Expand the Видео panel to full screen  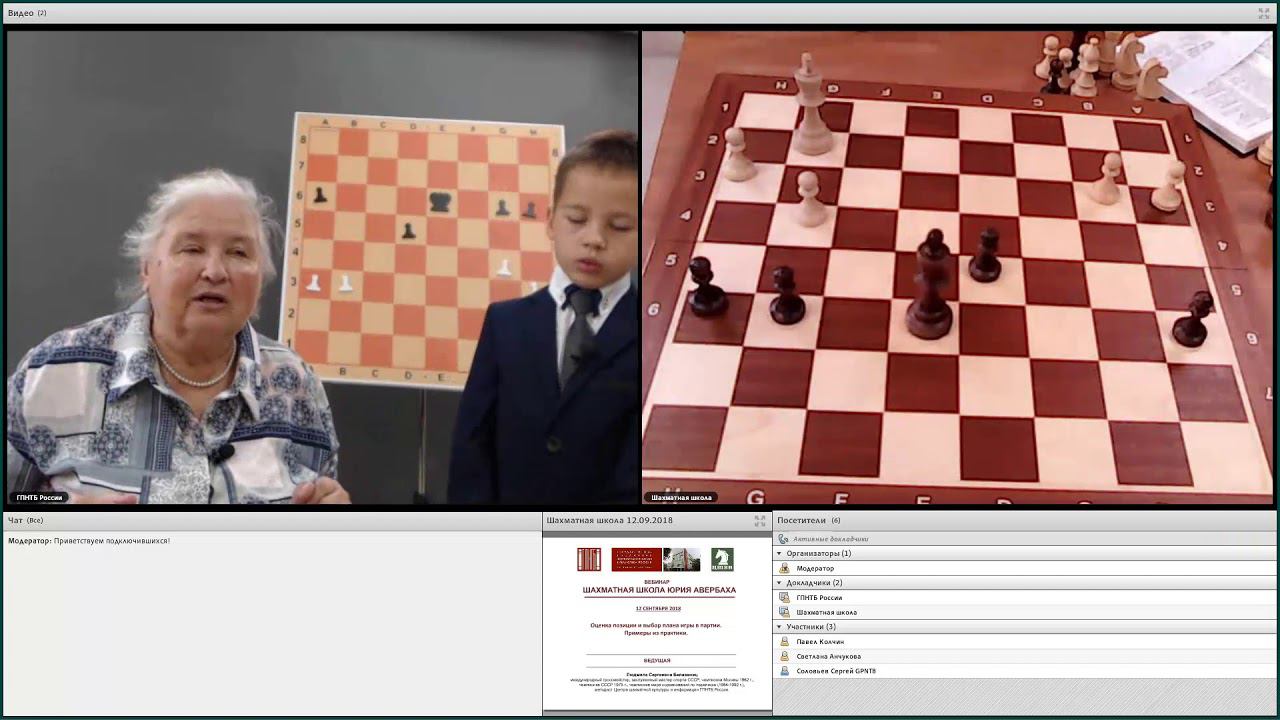point(1263,13)
